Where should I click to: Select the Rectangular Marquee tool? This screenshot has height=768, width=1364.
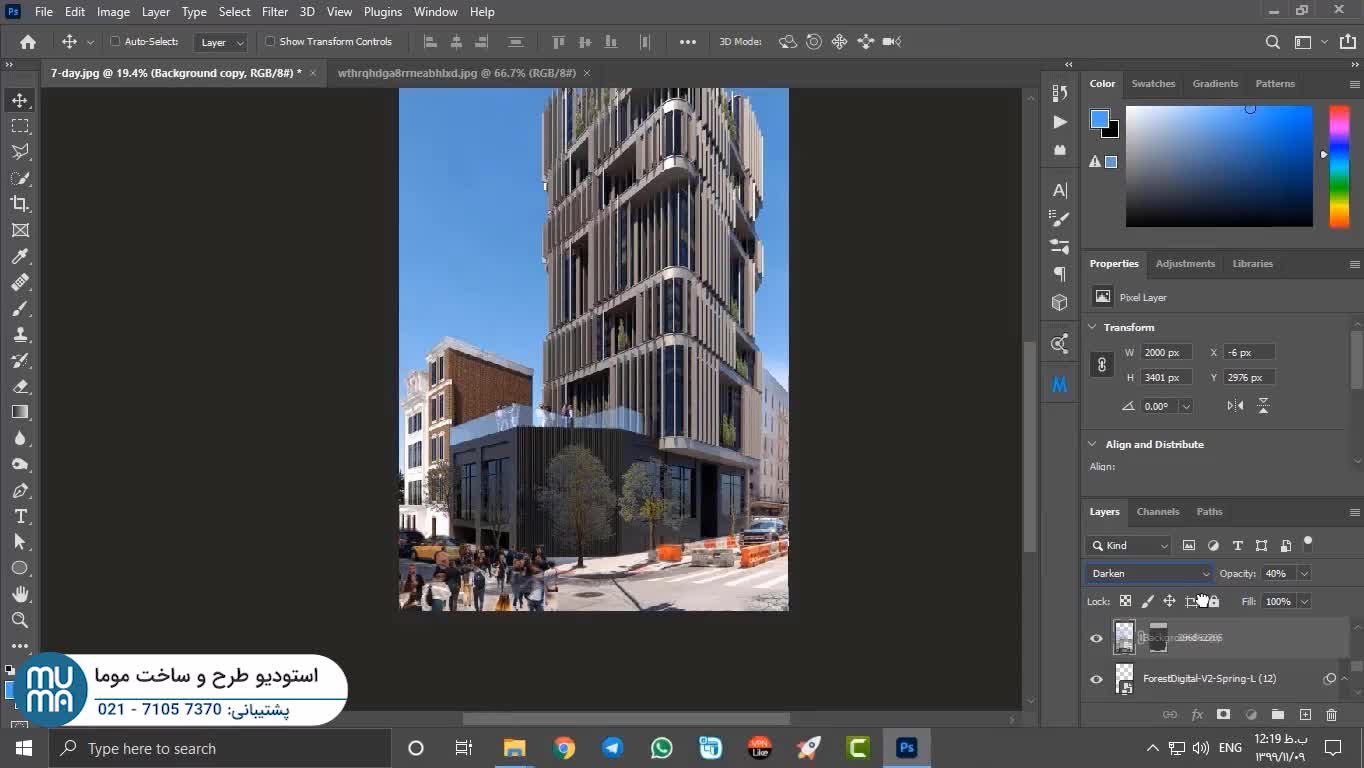click(20, 126)
